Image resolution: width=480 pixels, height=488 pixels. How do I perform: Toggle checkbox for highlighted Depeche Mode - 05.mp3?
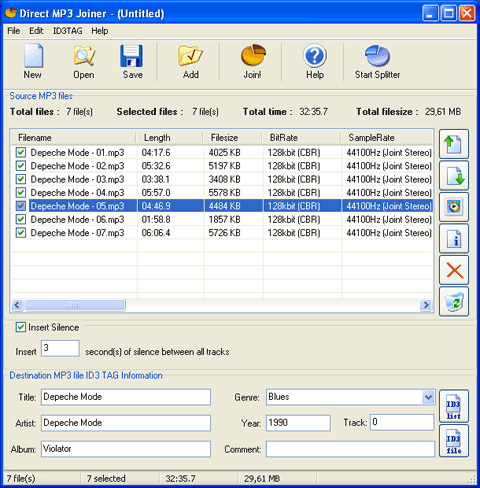pyautogui.click(x=21, y=206)
